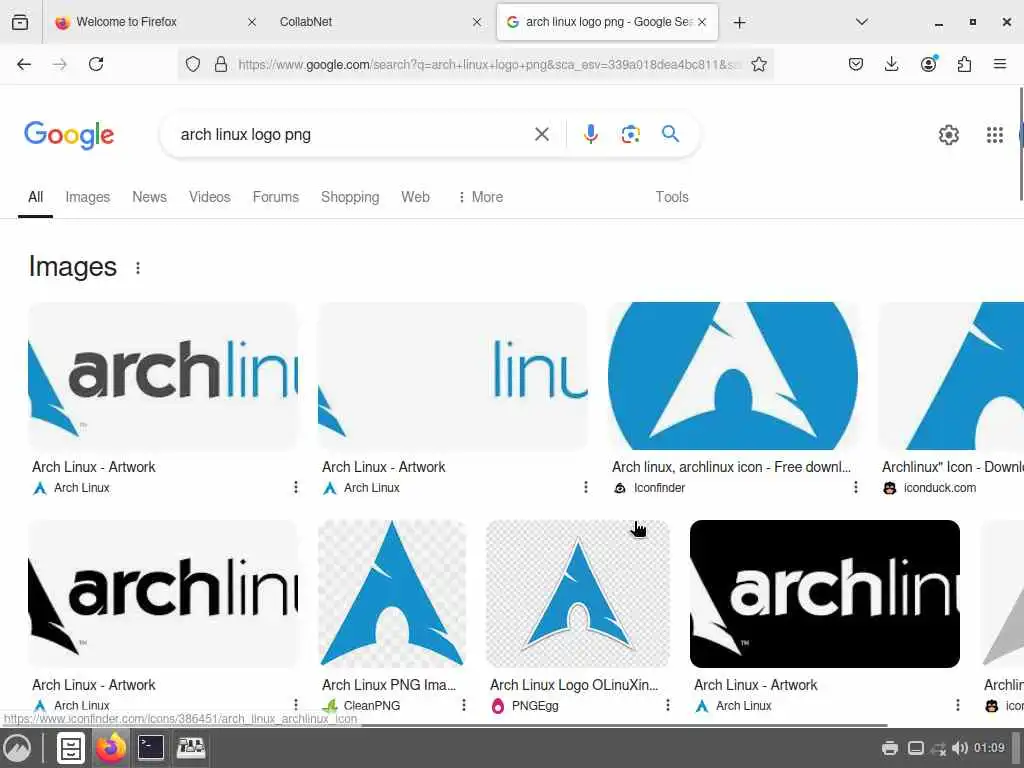The height and width of the screenshot is (768, 1024).
Task: Open the Downloads panel
Action: tap(891, 64)
